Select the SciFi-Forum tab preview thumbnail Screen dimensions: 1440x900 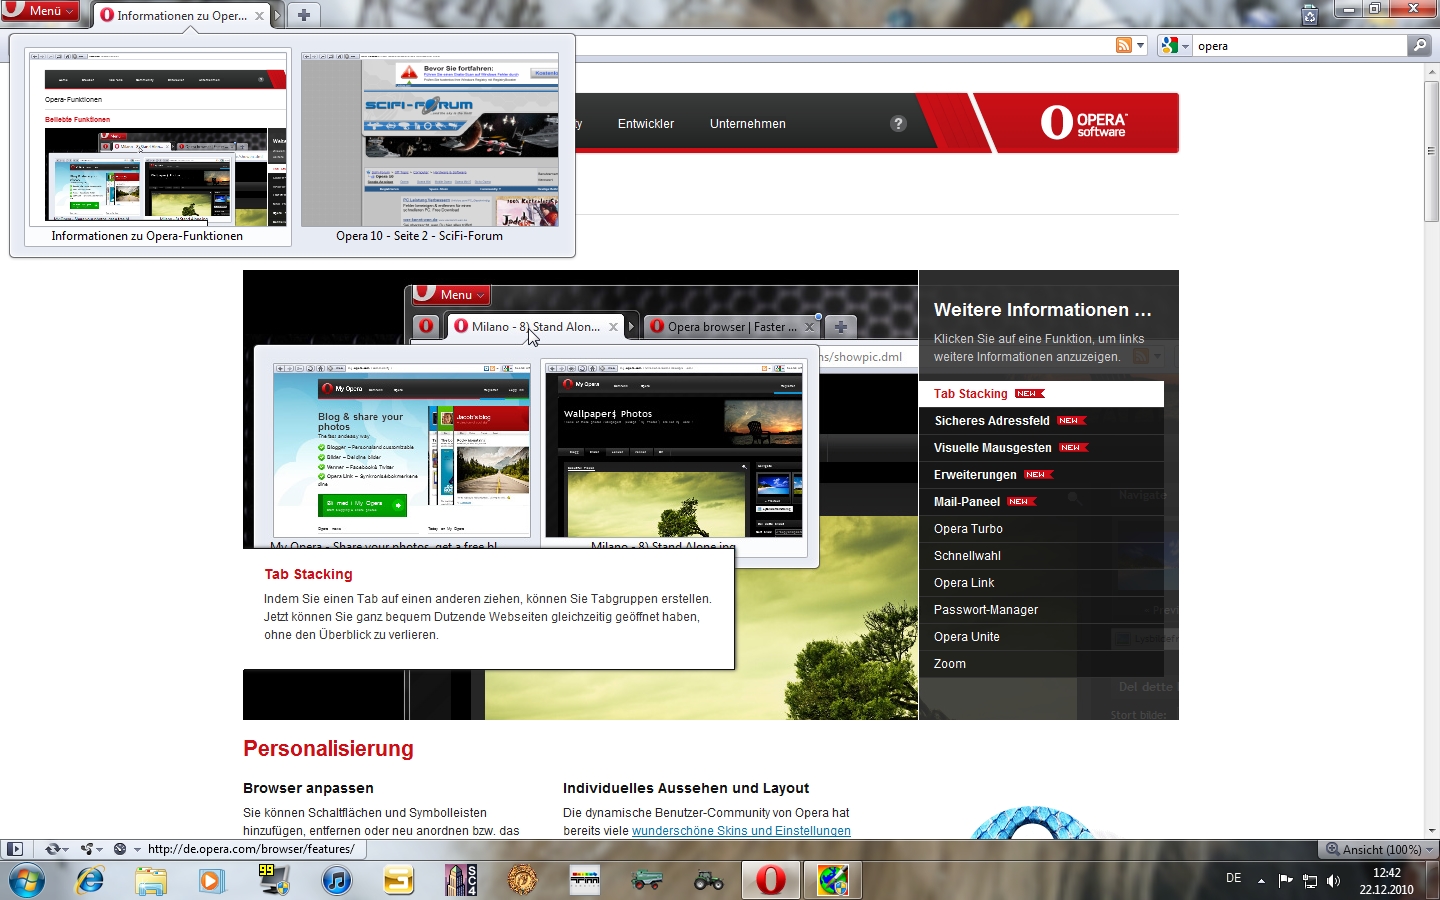click(430, 140)
